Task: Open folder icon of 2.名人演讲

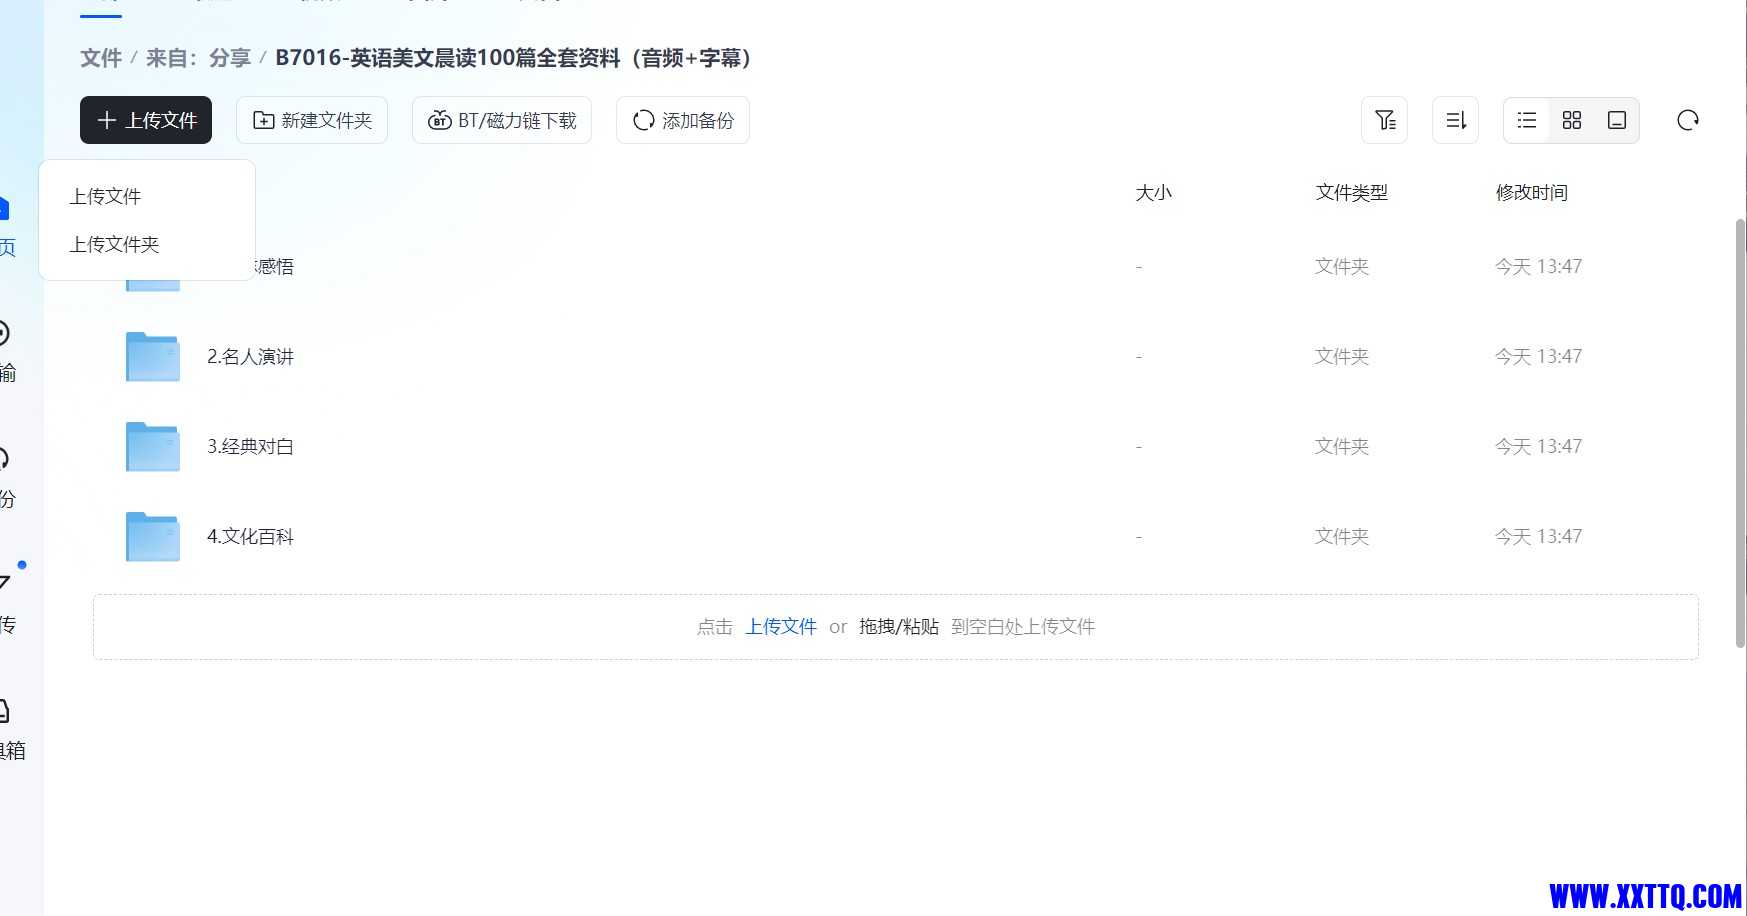Action: tap(153, 356)
